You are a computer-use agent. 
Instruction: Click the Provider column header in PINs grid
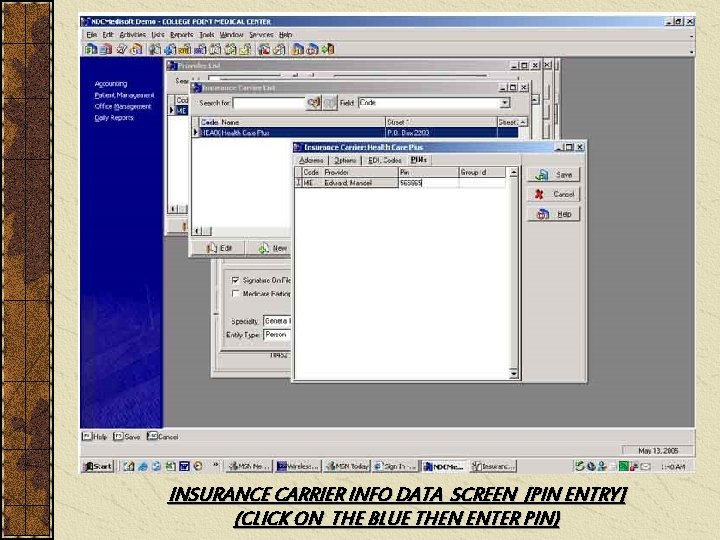[x=360, y=172]
